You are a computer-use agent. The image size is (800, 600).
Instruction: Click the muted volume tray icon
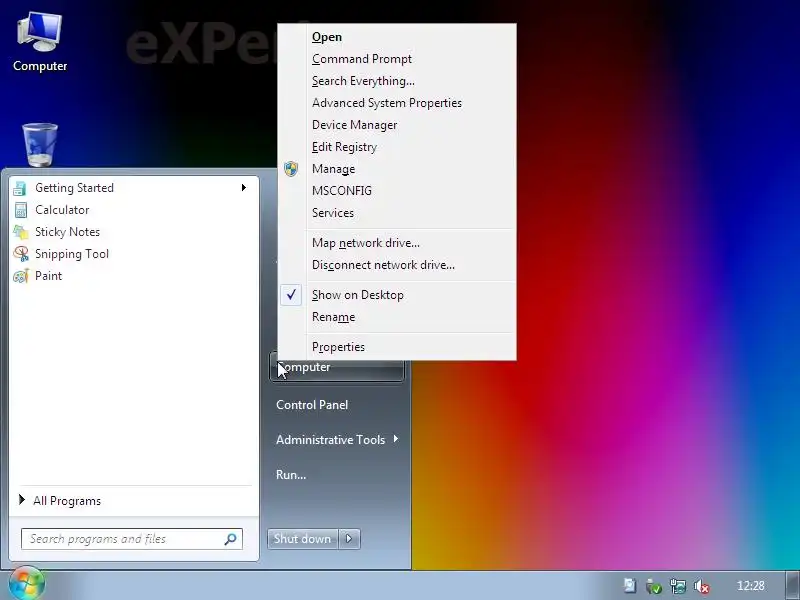[x=702, y=586]
